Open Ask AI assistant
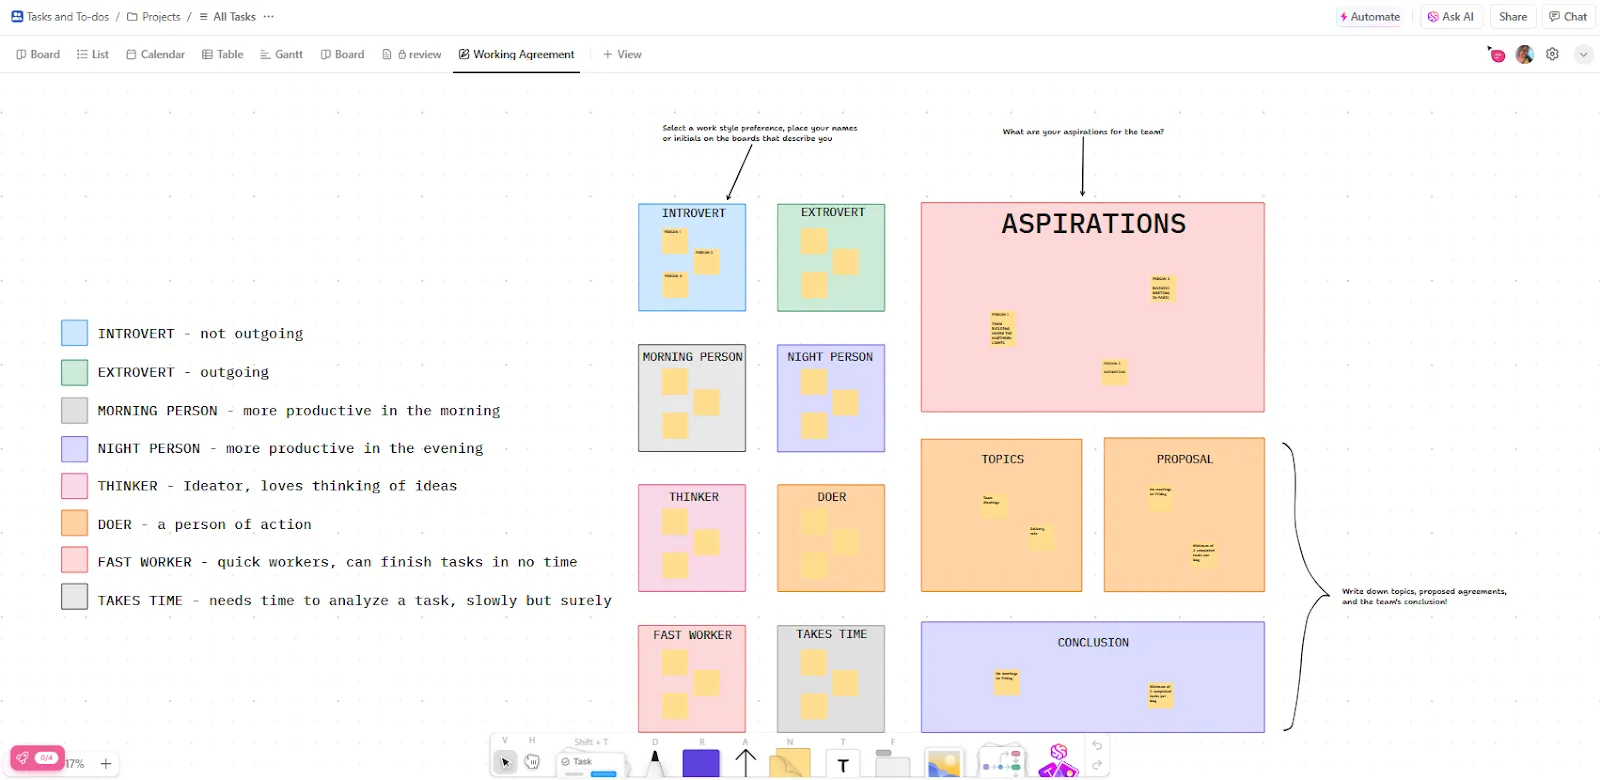This screenshot has height=780, width=1600. (x=1450, y=16)
